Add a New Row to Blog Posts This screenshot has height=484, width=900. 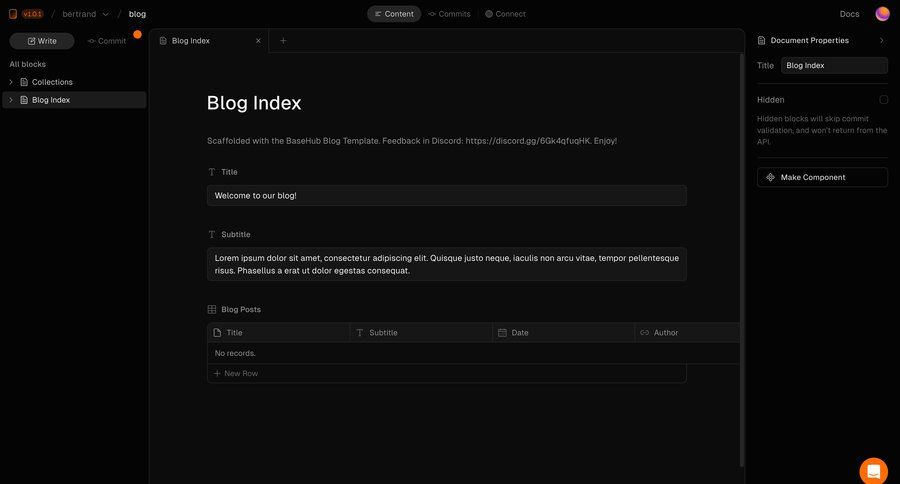point(236,373)
